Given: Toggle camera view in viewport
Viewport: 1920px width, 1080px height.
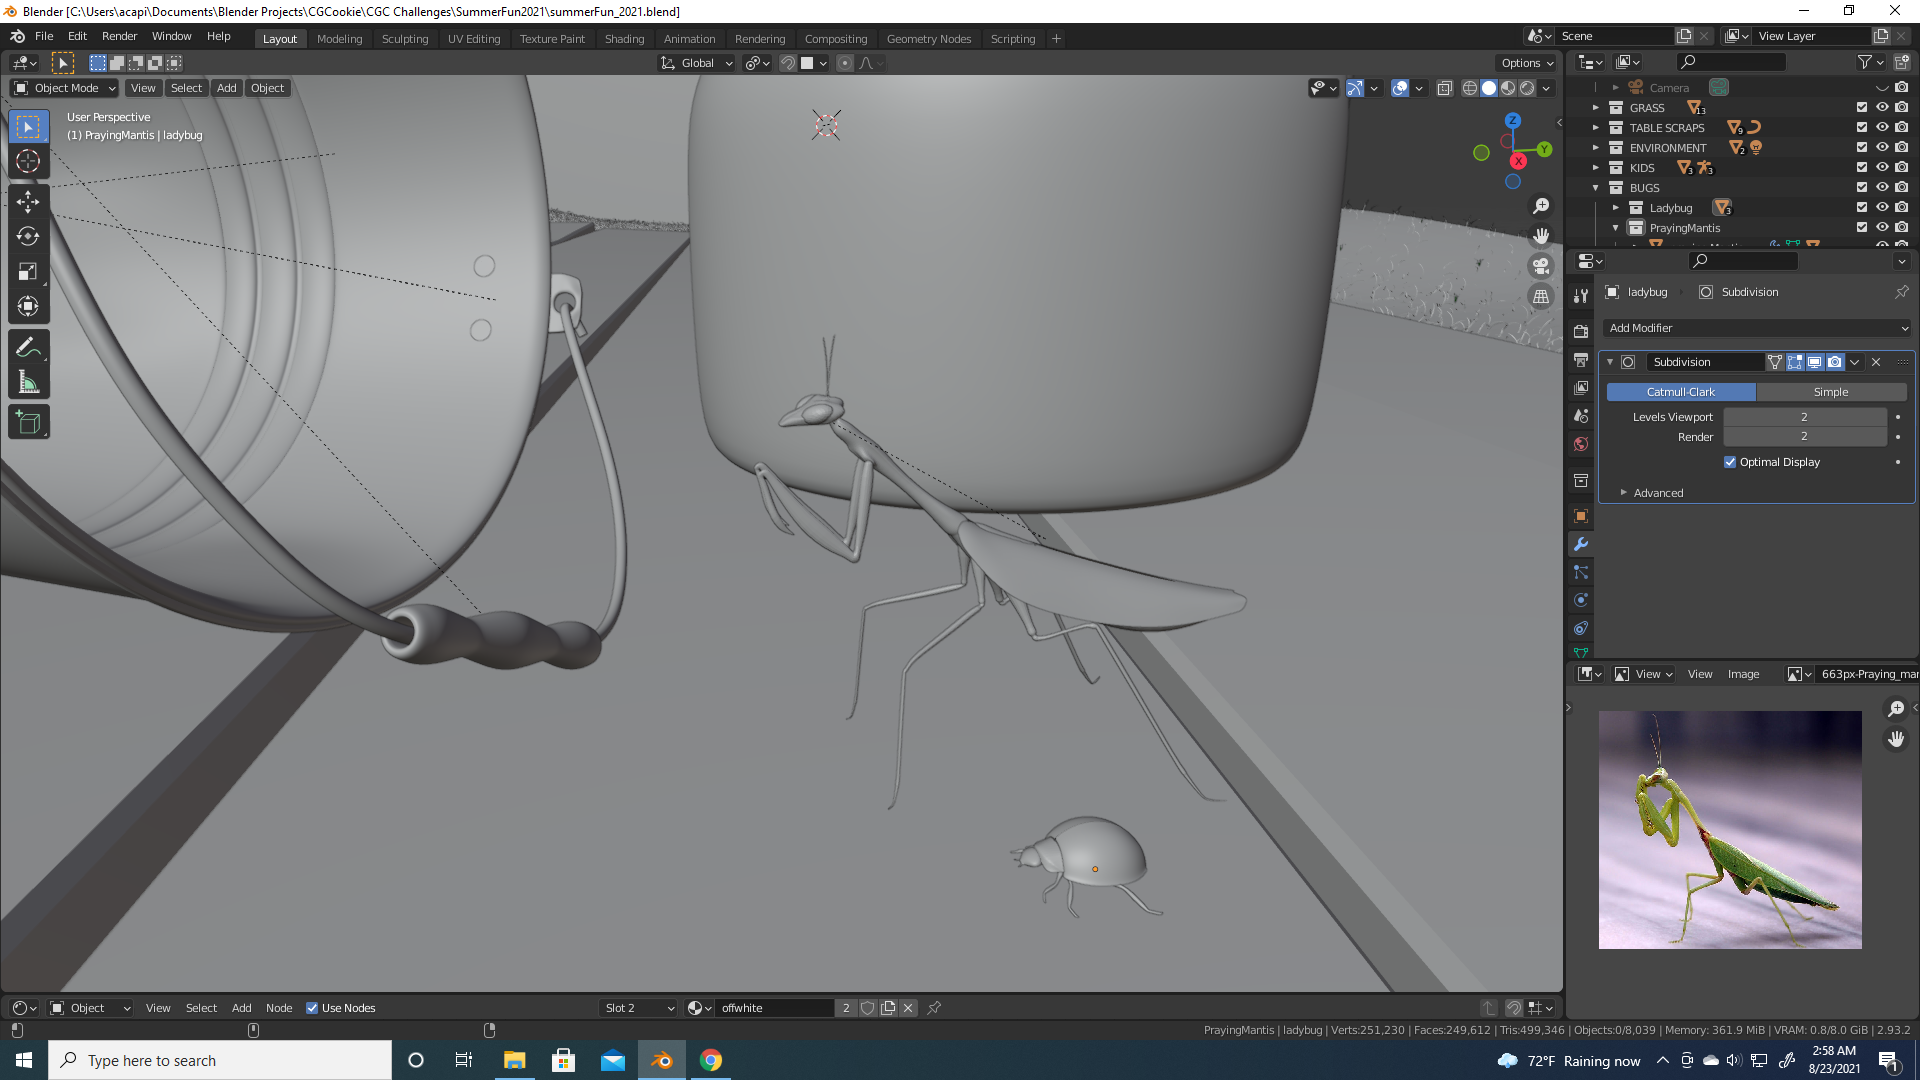Looking at the screenshot, I should pos(1541,266).
